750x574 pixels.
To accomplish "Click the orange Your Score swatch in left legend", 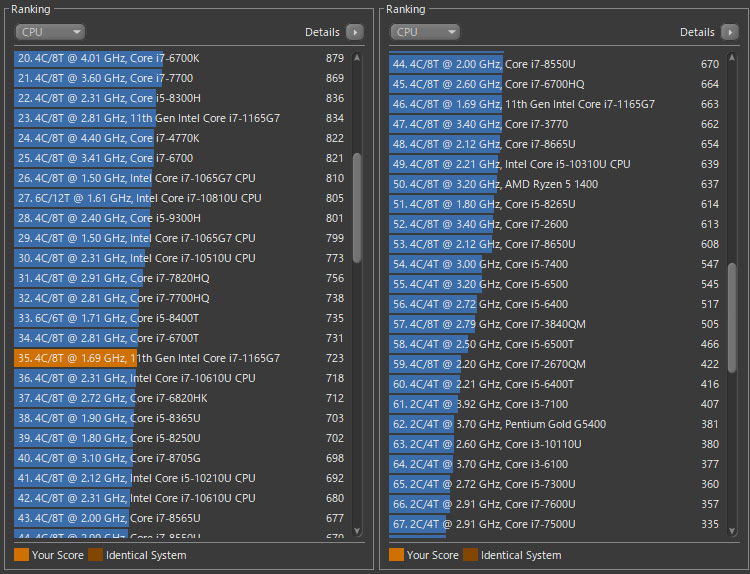I will (21, 555).
